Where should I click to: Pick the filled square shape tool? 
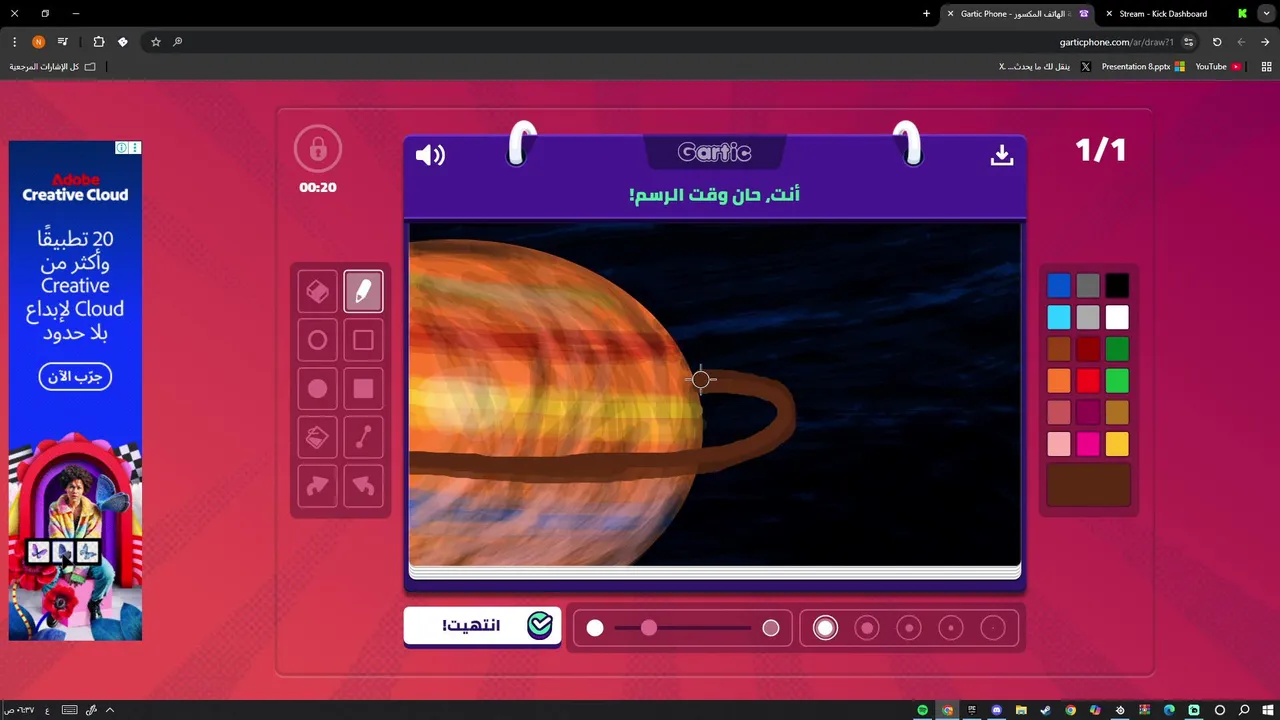click(x=363, y=388)
